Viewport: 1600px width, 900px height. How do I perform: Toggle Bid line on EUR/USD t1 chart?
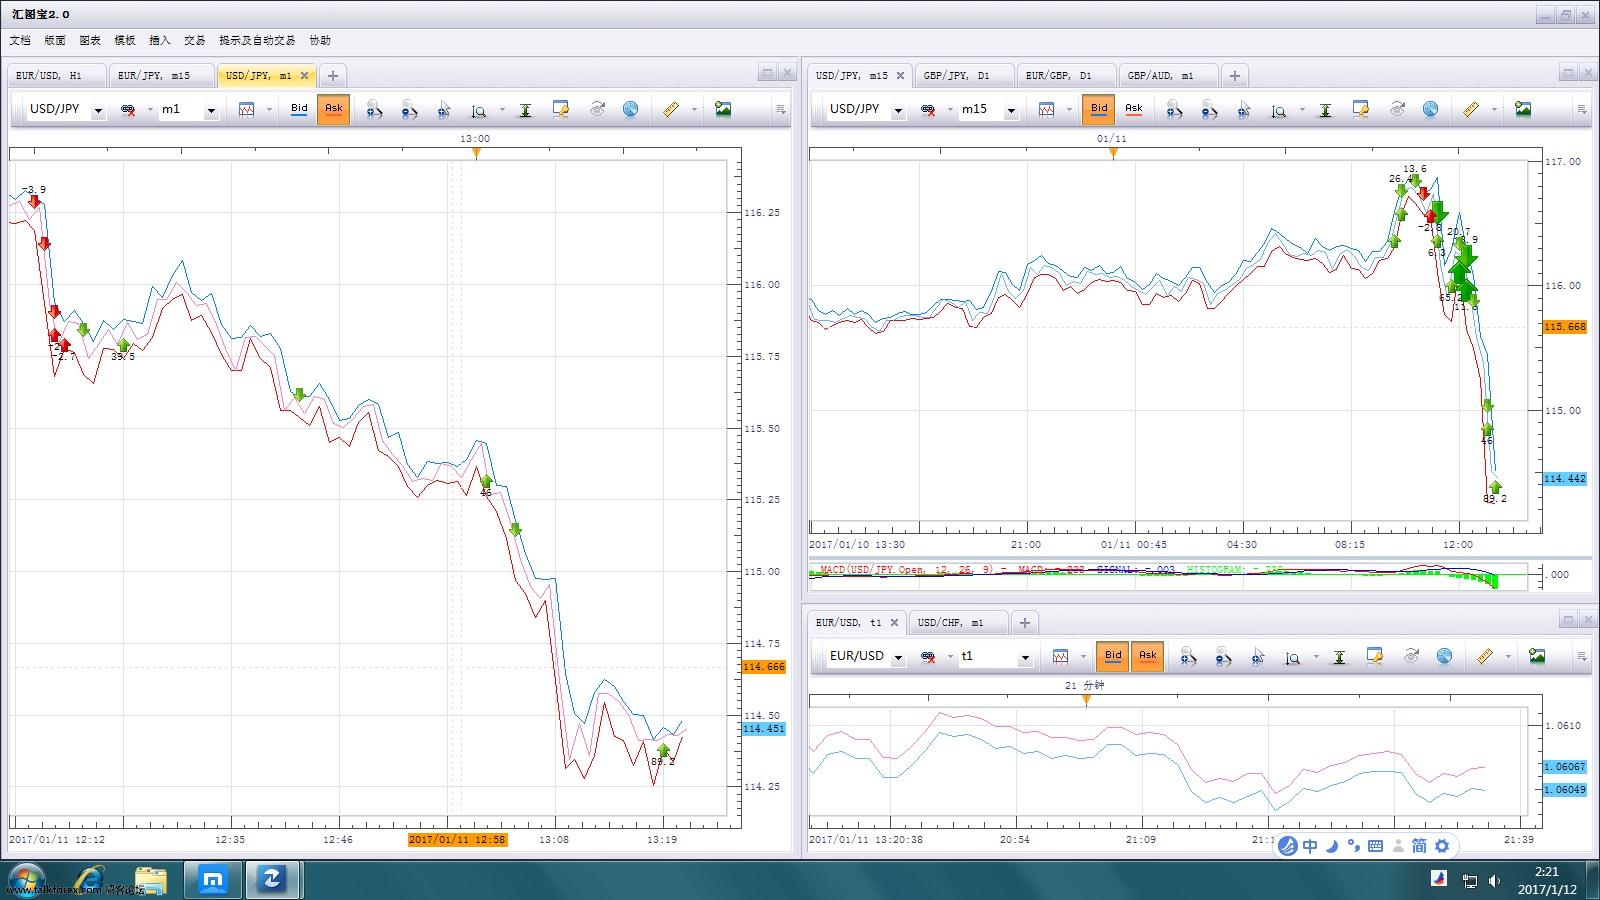click(1113, 656)
